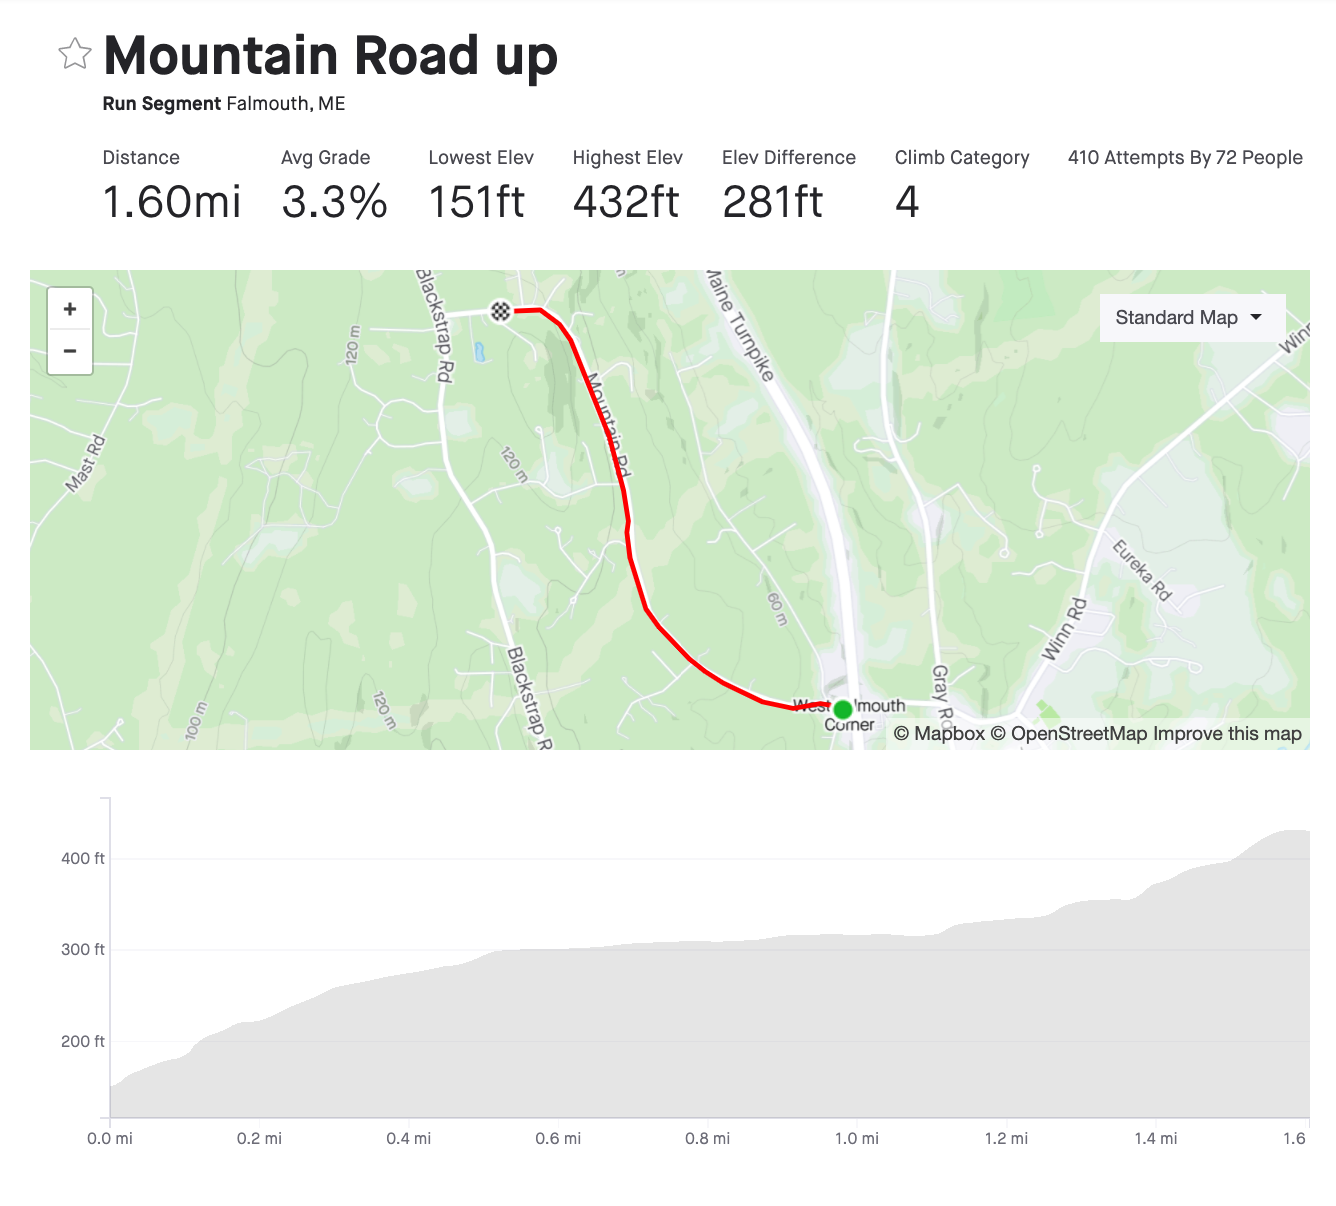Click the 1.4 mi elevation axis label
The width and height of the screenshot is (1336, 1206).
tap(1156, 1138)
